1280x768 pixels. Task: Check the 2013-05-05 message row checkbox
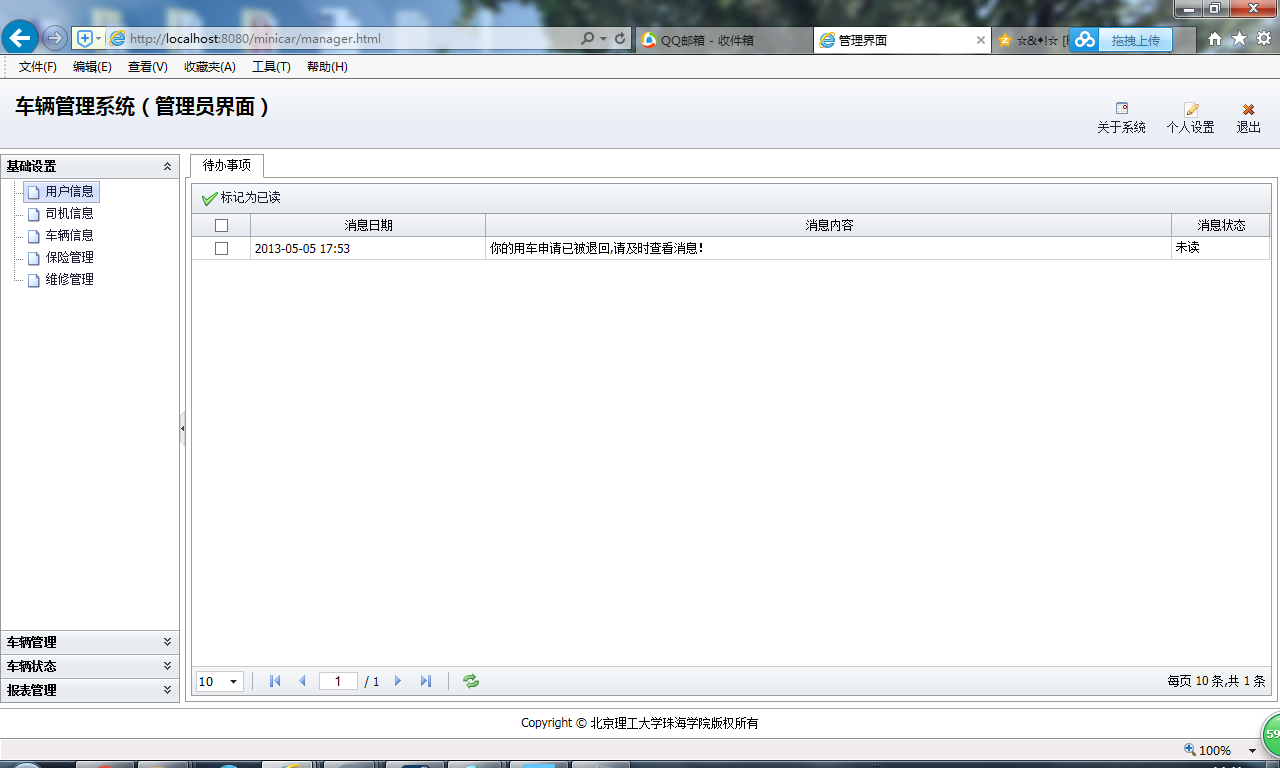coord(222,247)
